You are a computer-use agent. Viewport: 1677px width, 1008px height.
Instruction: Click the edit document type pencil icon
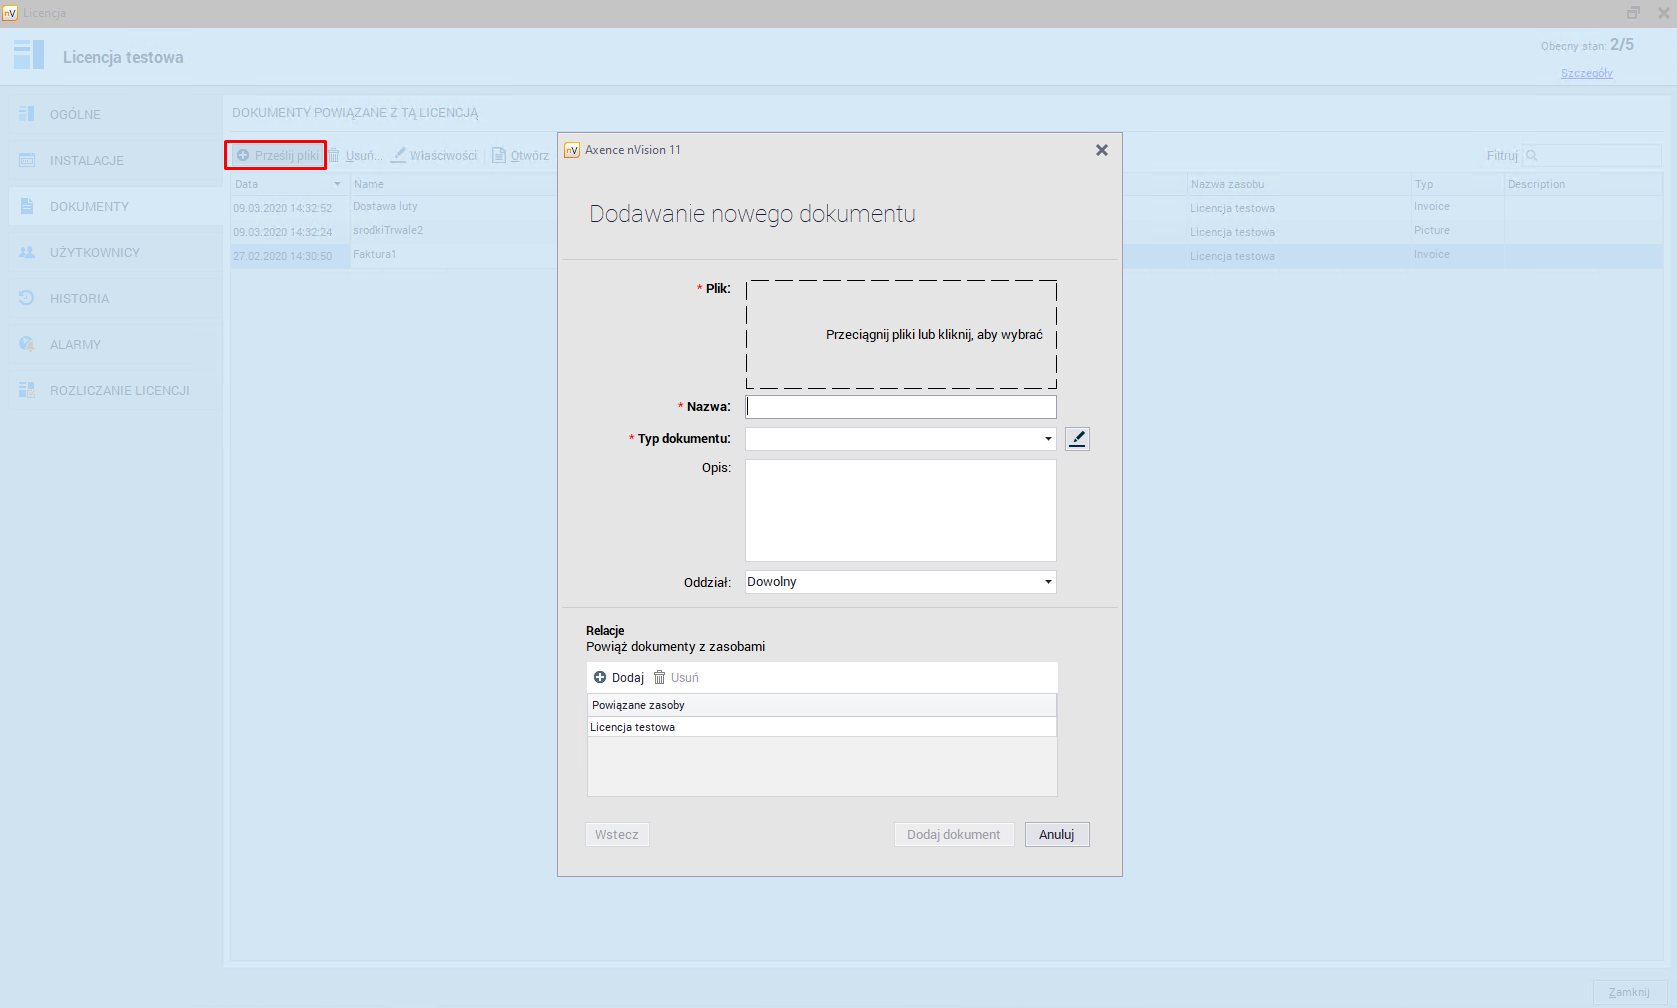1077,439
